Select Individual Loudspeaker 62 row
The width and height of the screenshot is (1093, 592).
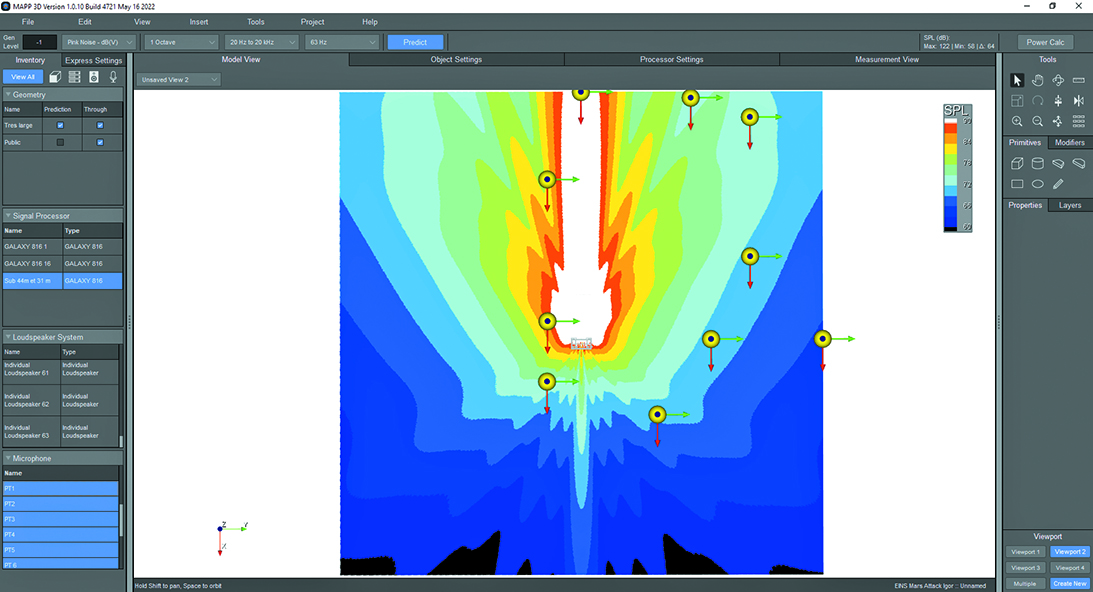tap(61, 400)
